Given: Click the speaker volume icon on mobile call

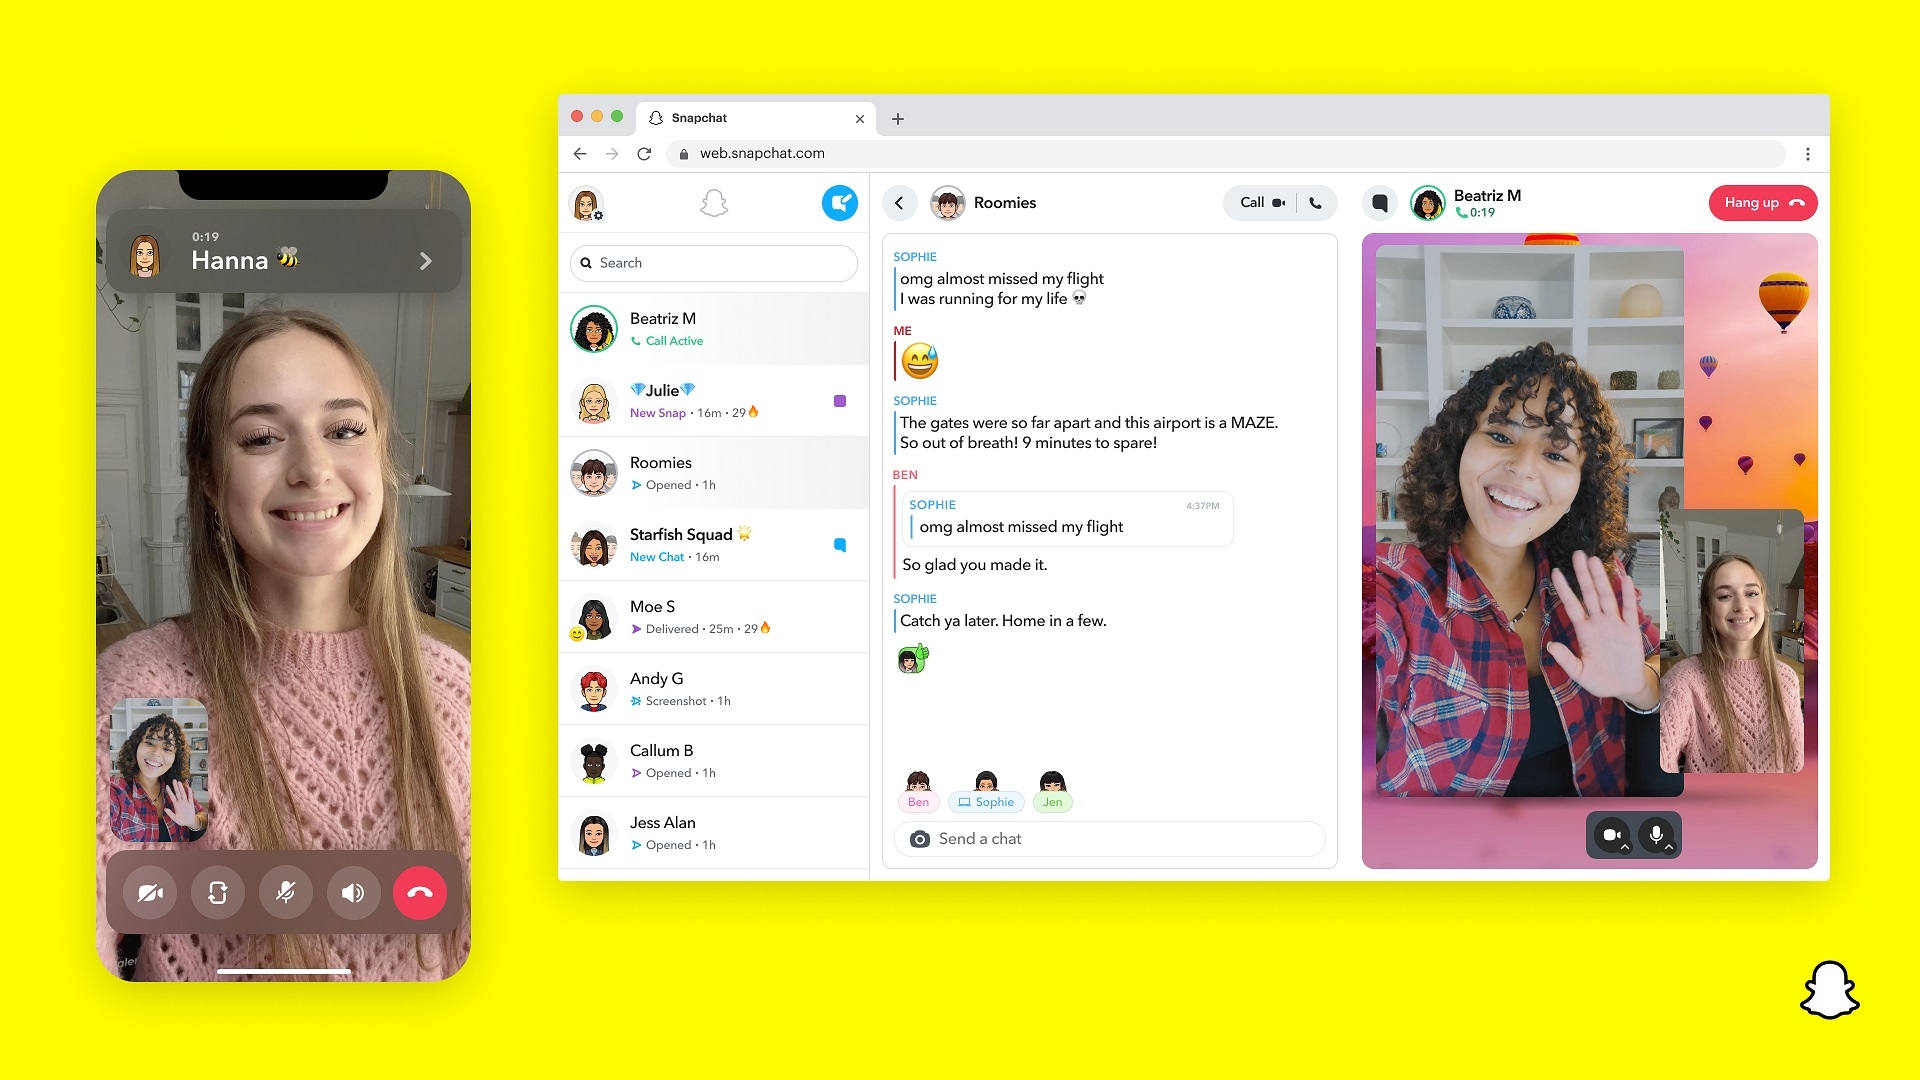Looking at the screenshot, I should click(351, 895).
